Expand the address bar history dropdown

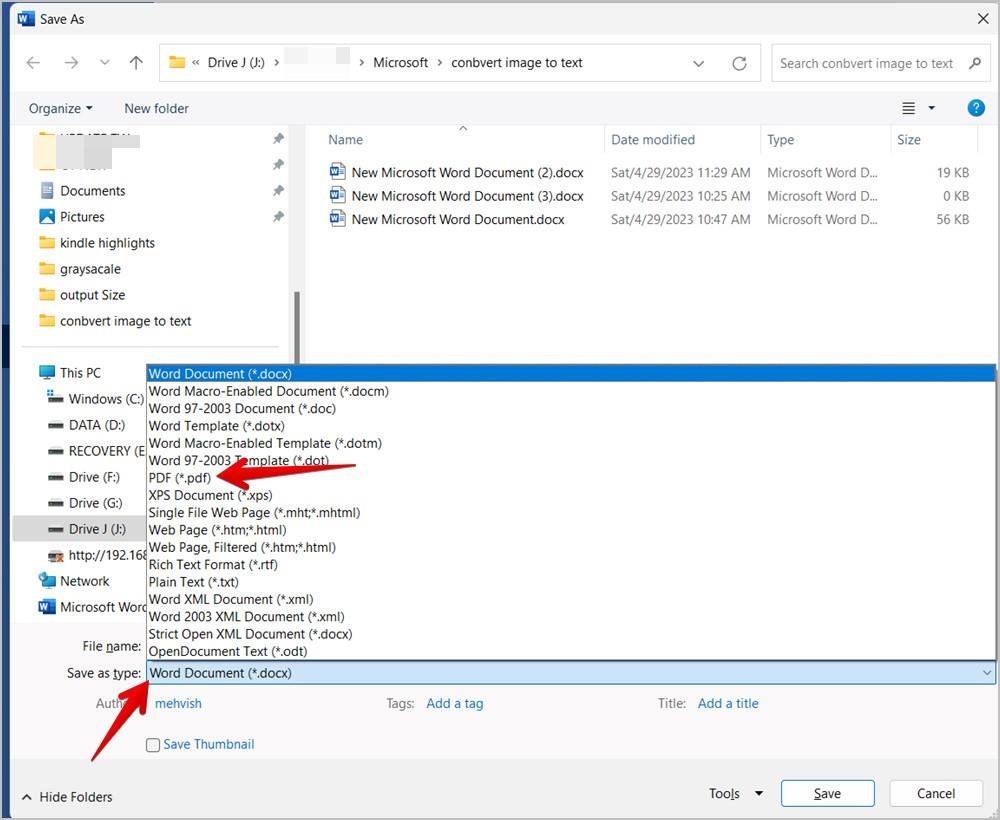pyautogui.click(x=698, y=63)
